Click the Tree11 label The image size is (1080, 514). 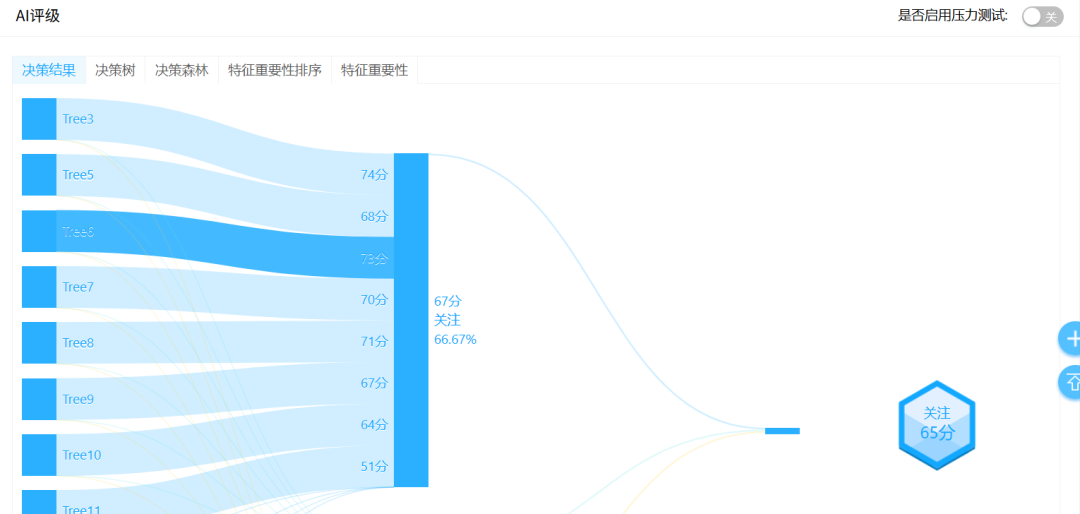pyautogui.click(x=81, y=509)
